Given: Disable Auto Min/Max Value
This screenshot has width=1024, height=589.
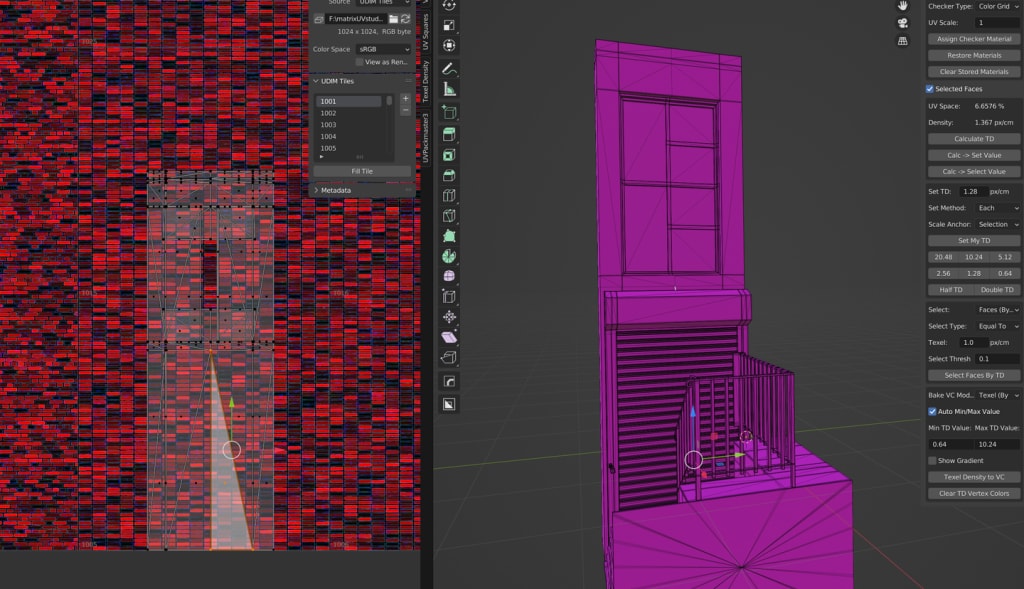Looking at the screenshot, I should pyautogui.click(x=932, y=411).
